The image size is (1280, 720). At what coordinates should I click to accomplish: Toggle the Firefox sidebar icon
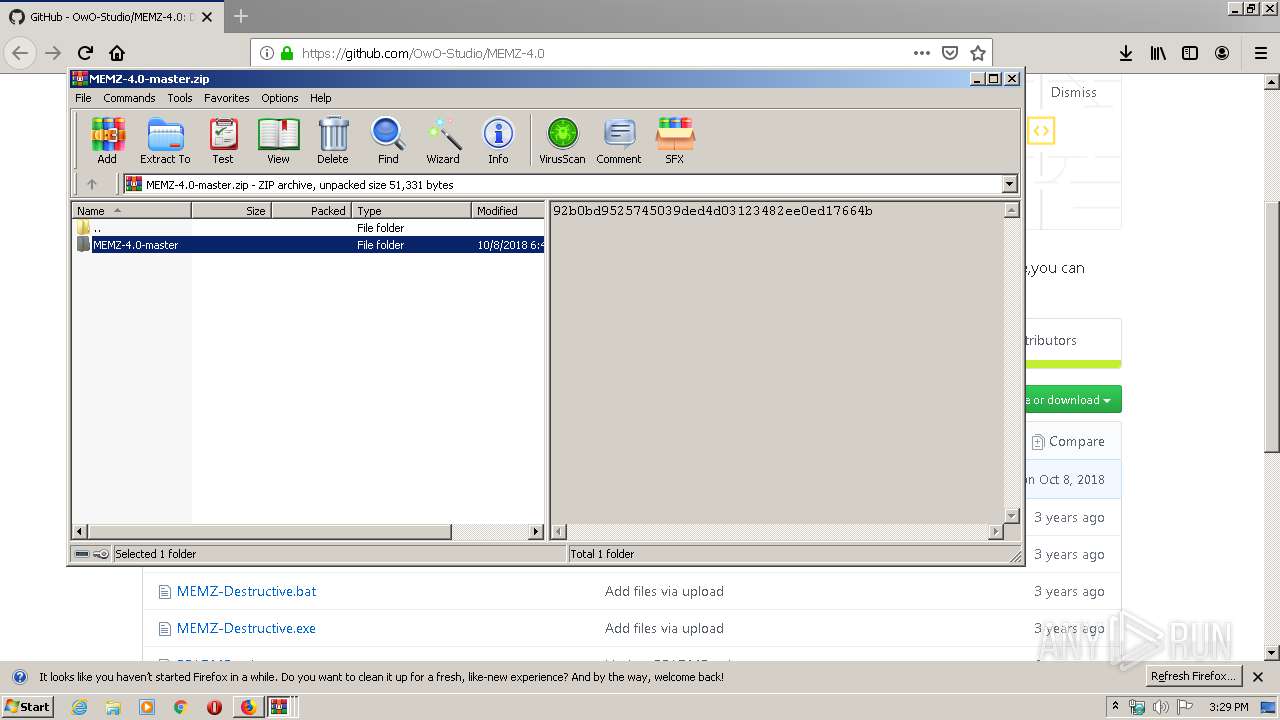[1190, 53]
